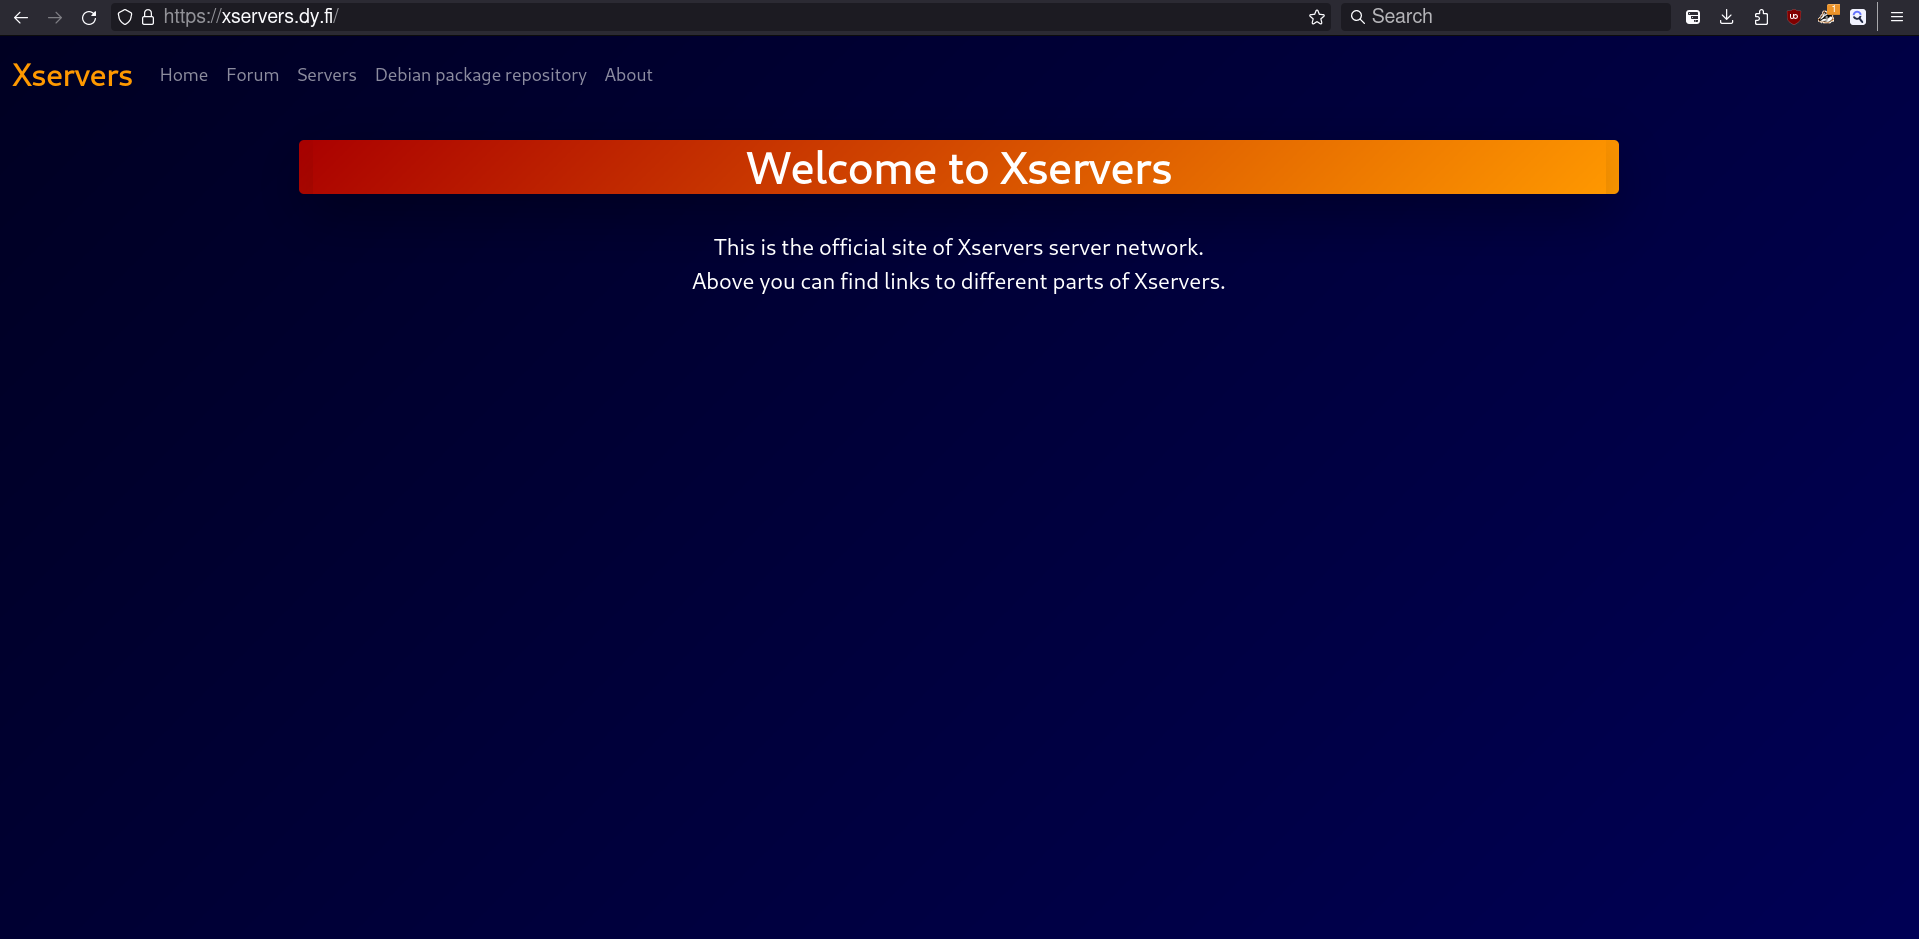This screenshot has height=939, width=1919.
Task: Open tracking protection shield icon
Action: 125,17
